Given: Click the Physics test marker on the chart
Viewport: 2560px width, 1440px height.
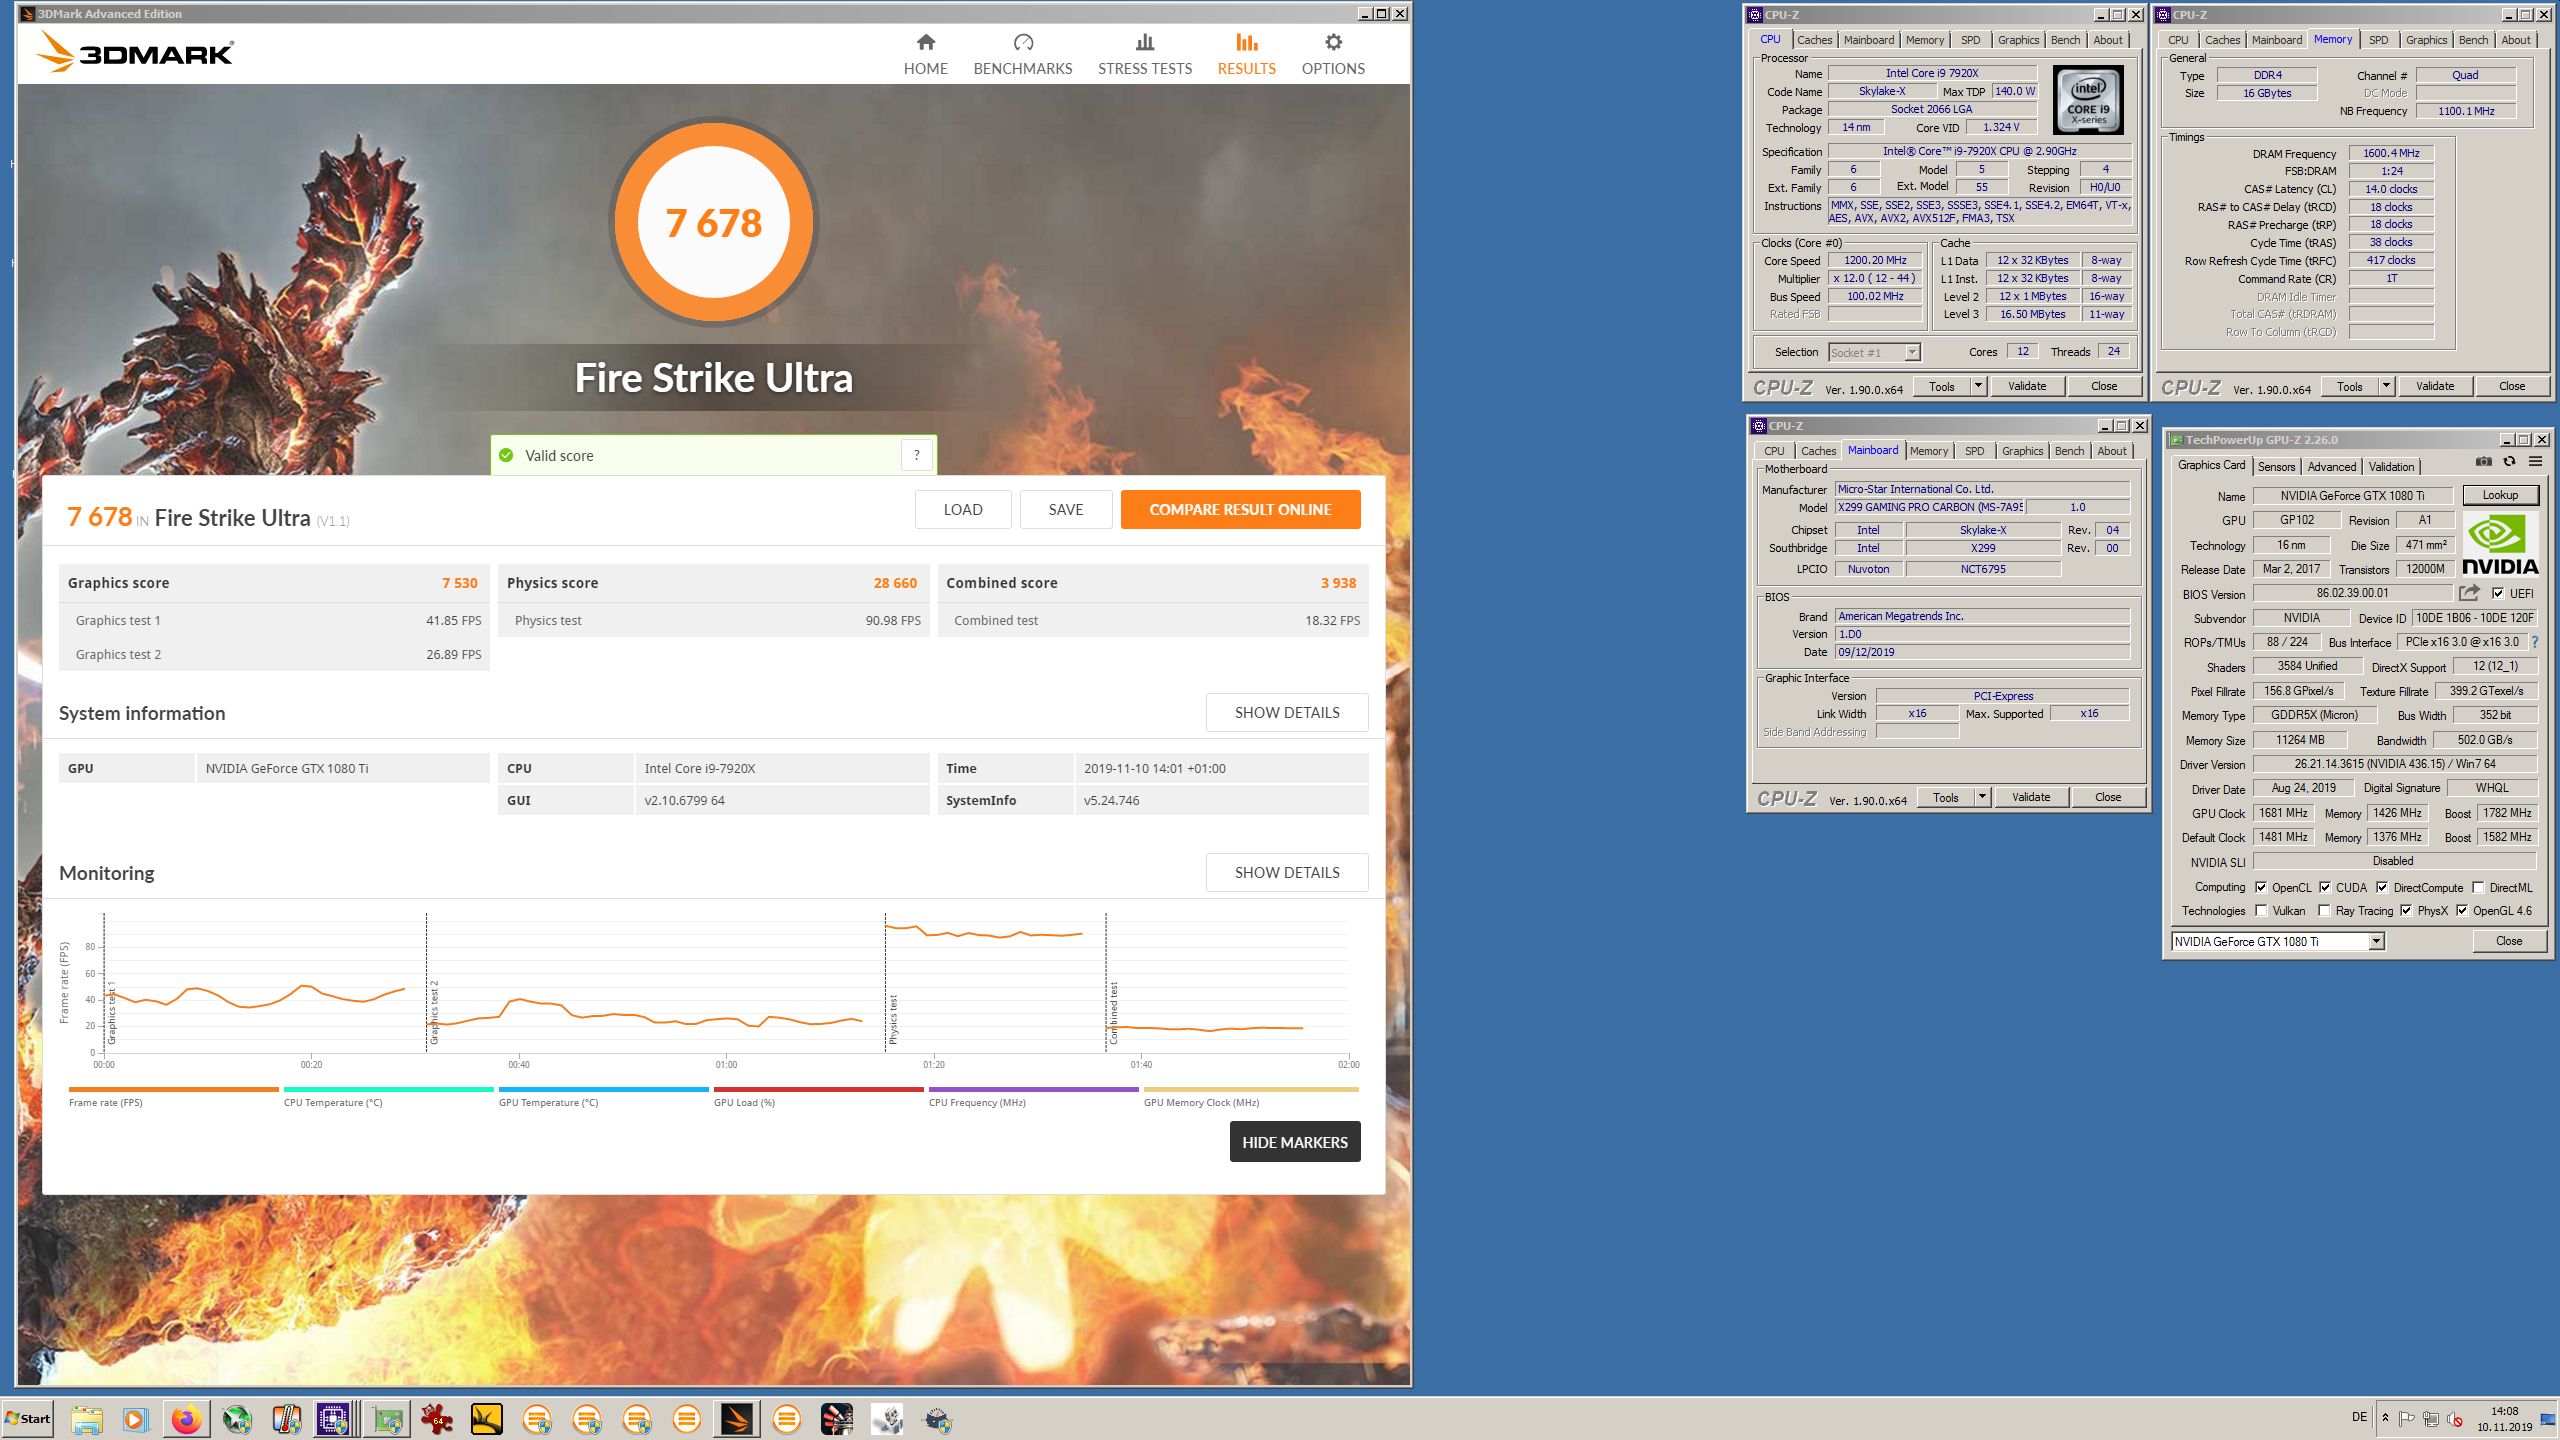Looking at the screenshot, I should (893, 1019).
